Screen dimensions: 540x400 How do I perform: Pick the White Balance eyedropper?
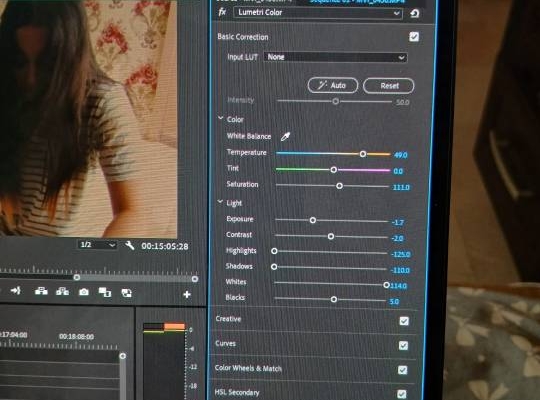(x=285, y=137)
